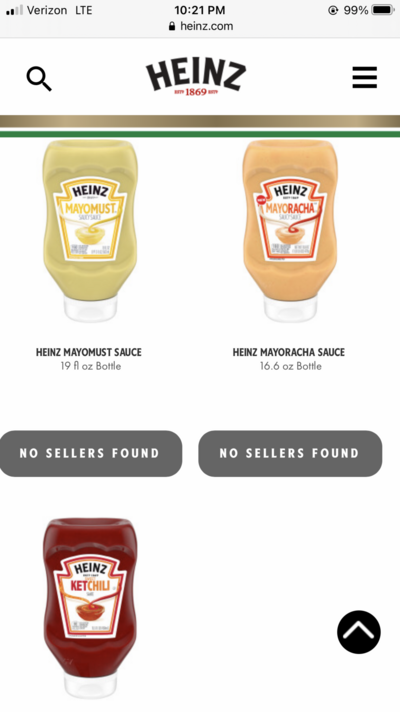
Task: Tap the rotation lock status icon
Action: 333,10
